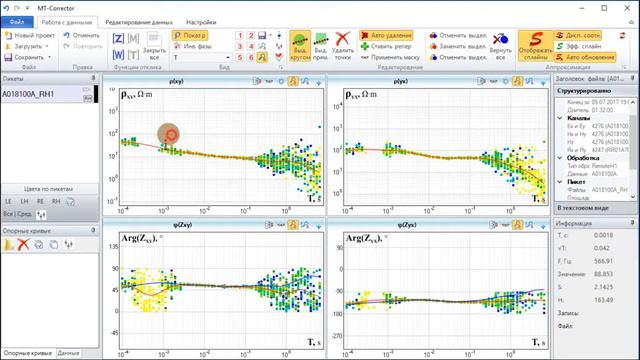Click the Заменить выдел. button

[458, 47]
